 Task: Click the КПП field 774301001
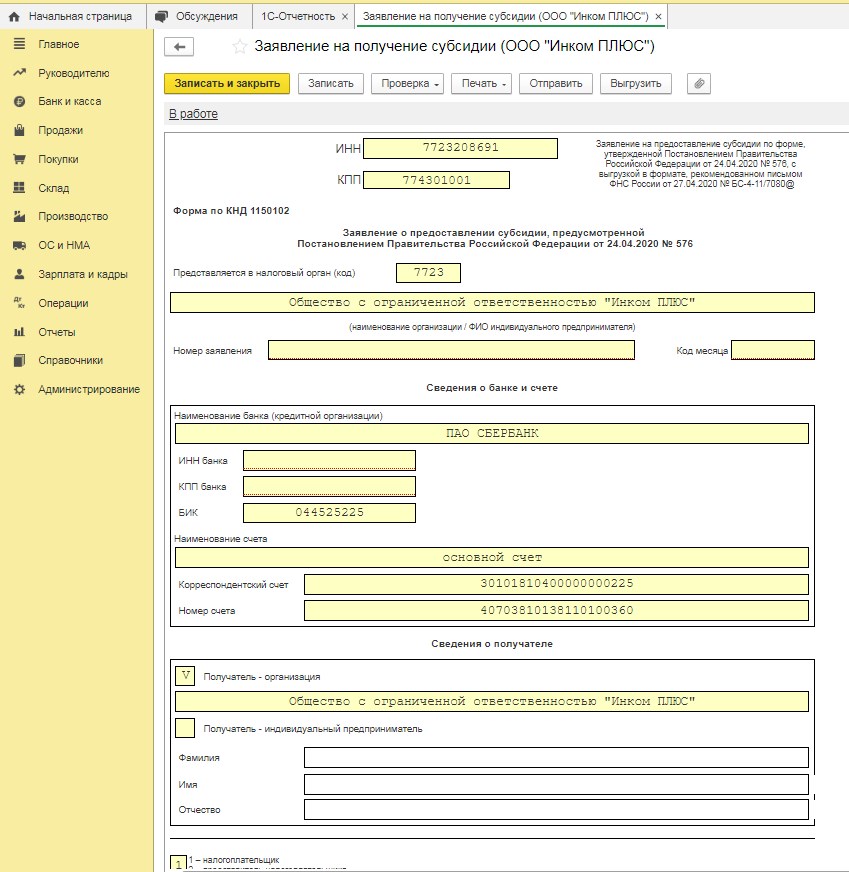[x=436, y=180]
